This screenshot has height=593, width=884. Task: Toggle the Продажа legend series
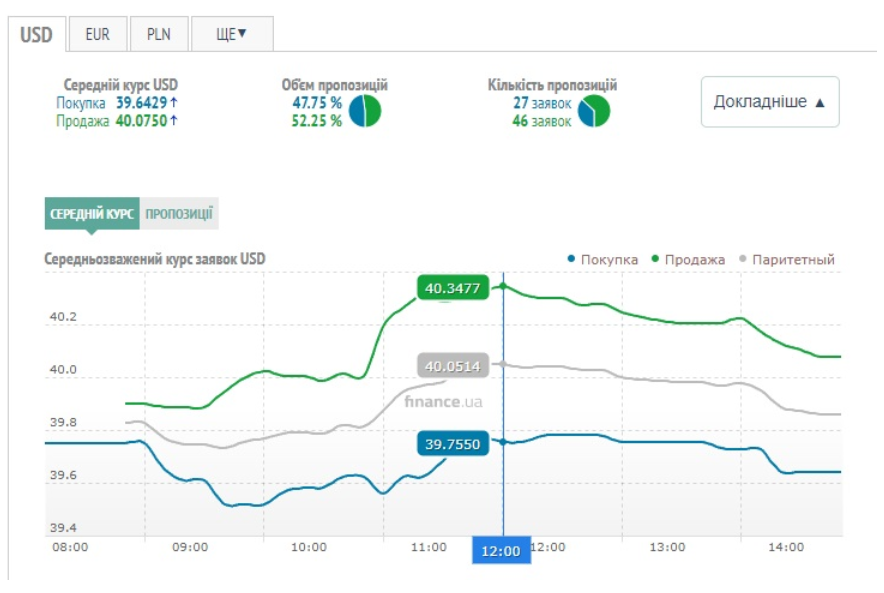689,260
